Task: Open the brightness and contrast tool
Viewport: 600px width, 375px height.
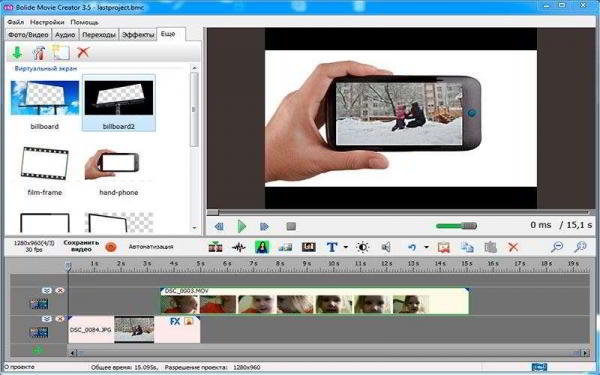Action: [x=362, y=247]
